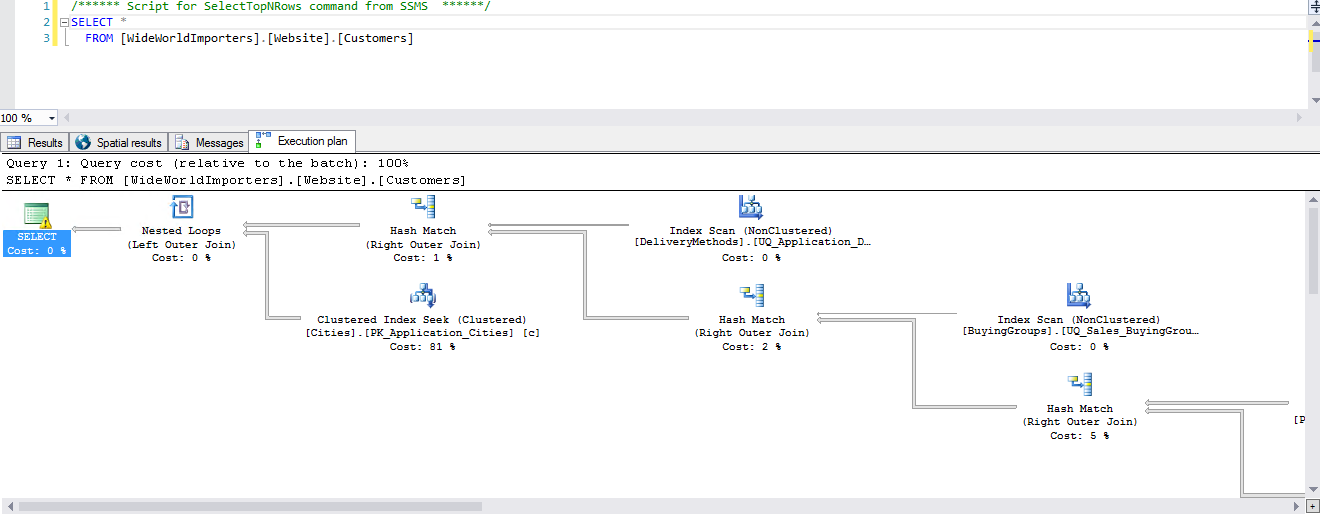Open the 100 % zoom dropdown
The height and width of the screenshot is (516, 1320).
coord(52,118)
